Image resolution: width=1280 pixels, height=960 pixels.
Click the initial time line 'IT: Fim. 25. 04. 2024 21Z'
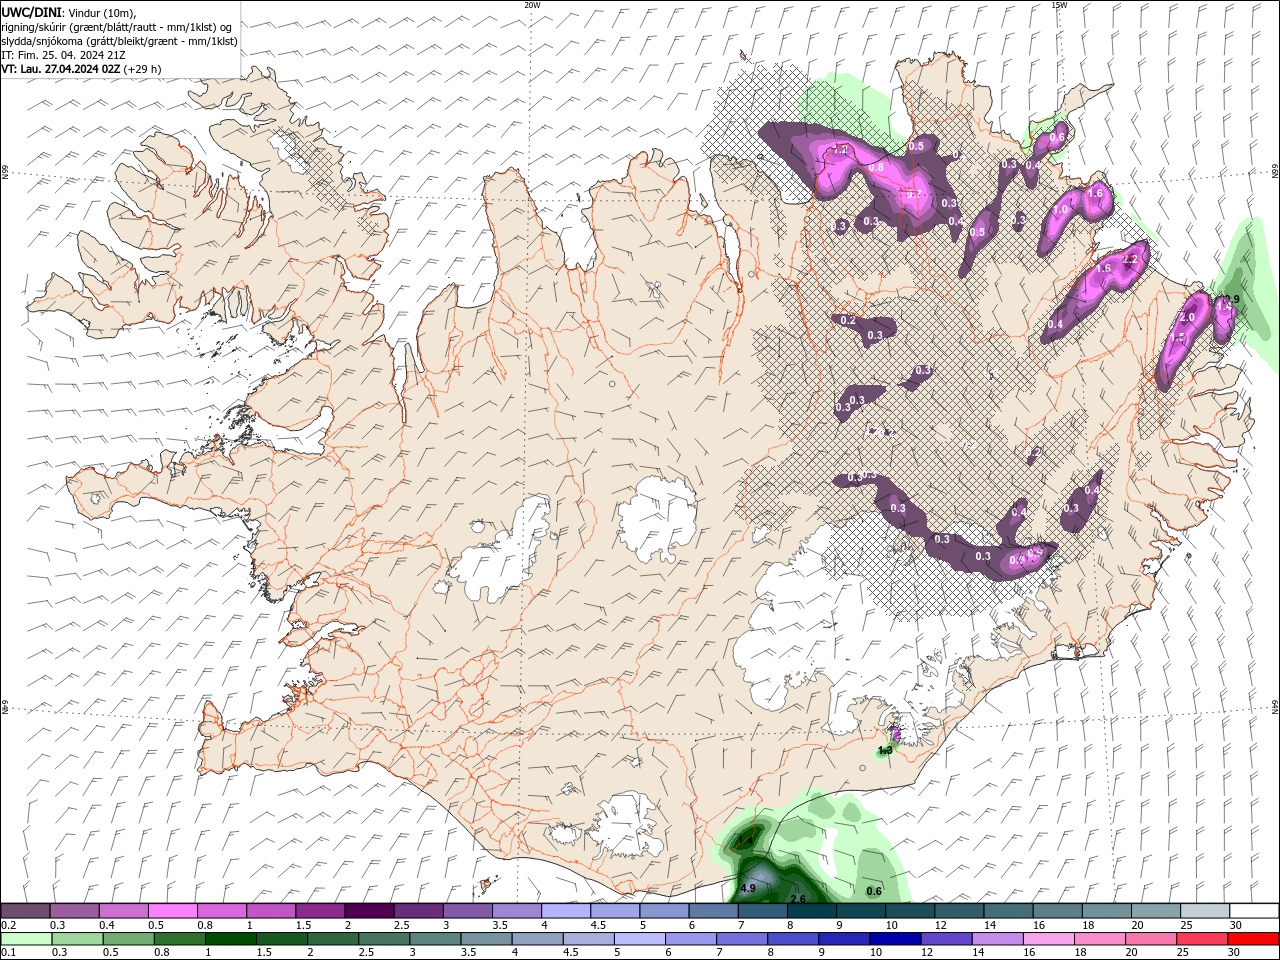click(63, 55)
